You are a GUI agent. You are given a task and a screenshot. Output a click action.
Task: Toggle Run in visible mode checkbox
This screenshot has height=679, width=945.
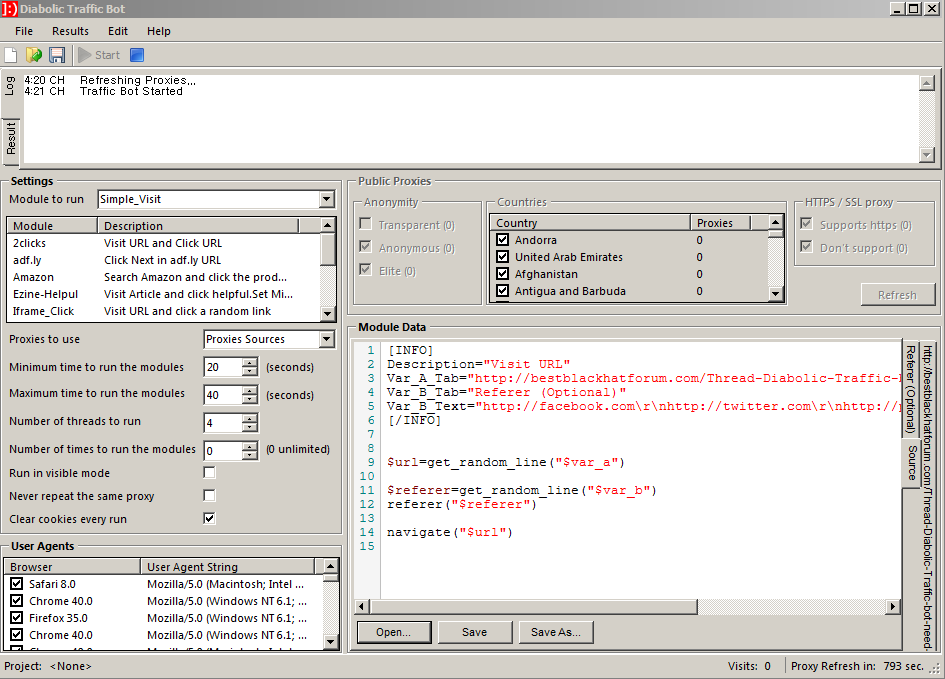point(209,473)
